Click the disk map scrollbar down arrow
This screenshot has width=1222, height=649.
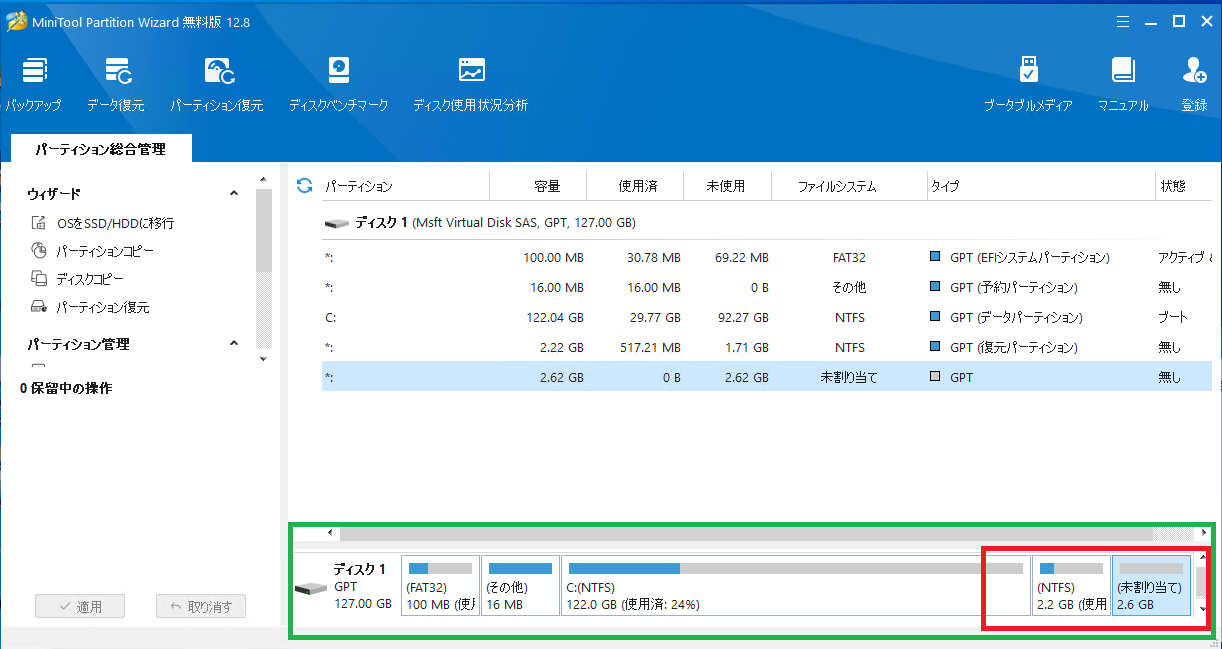coord(1202,608)
